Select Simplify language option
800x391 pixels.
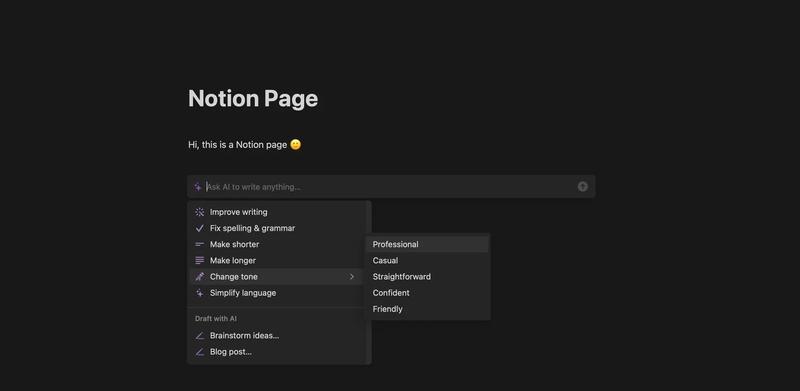pos(276,293)
